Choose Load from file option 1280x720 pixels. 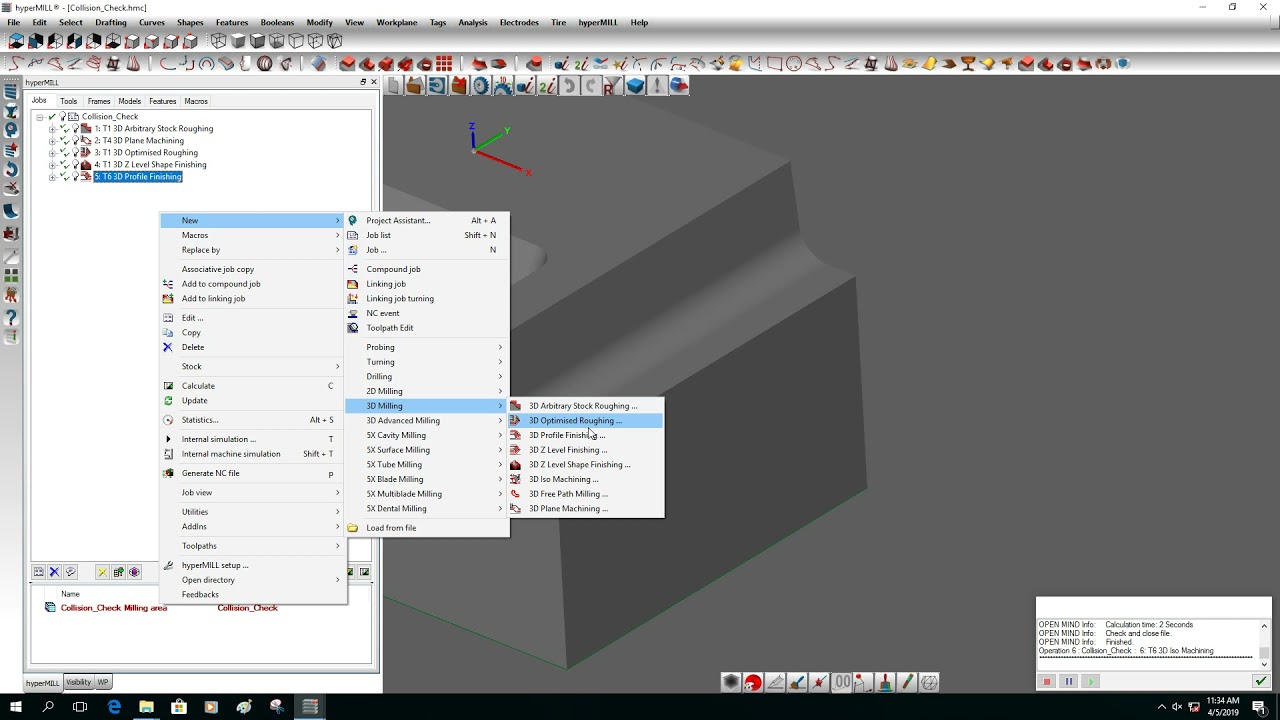pos(427,528)
